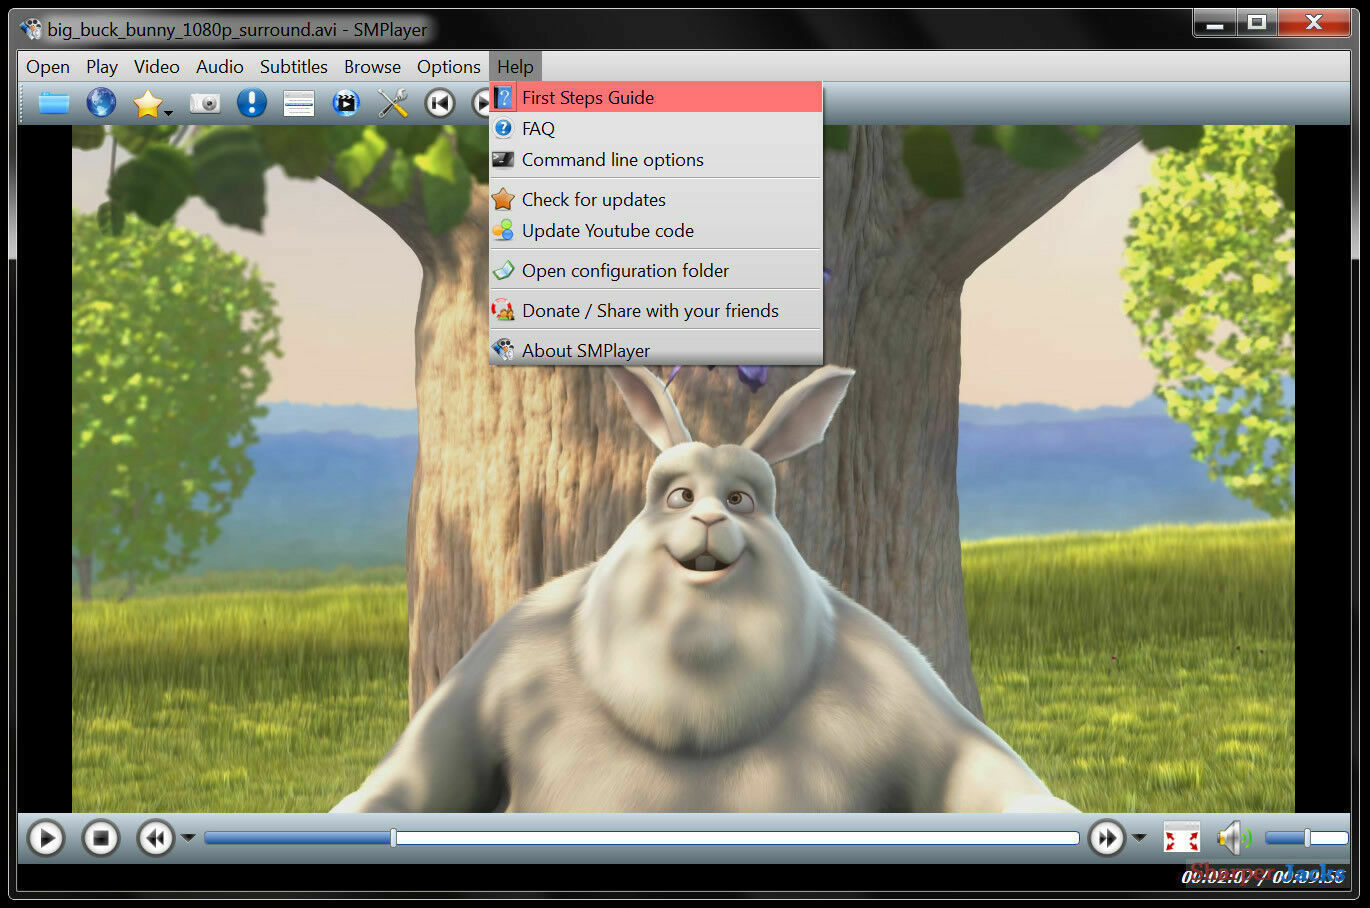This screenshot has width=1370, height=908.
Task: Click the About SMPlayer logo icon
Action: point(503,349)
